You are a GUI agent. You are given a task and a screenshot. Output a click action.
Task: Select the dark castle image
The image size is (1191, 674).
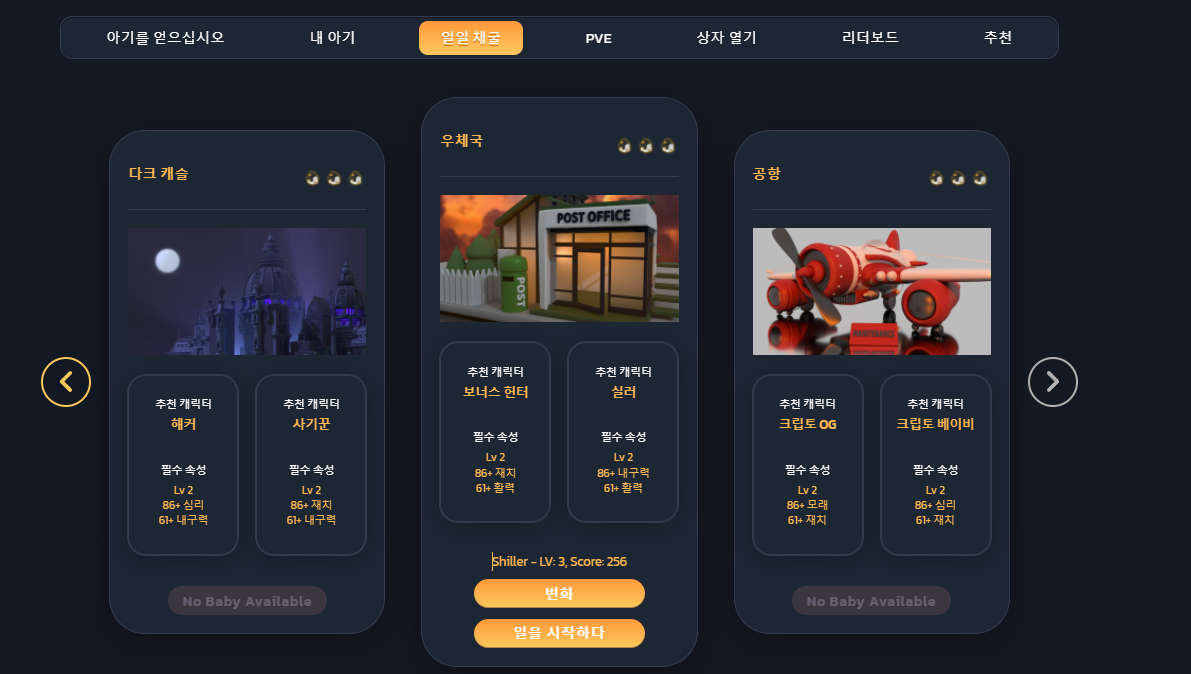[x=247, y=291]
